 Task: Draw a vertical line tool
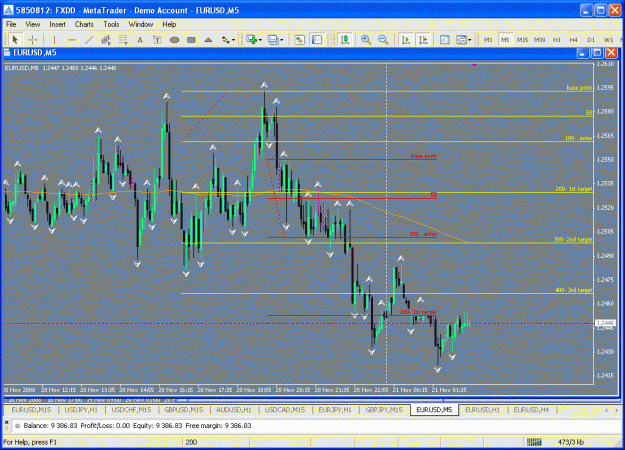pyautogui.click(x=54, y=39)
